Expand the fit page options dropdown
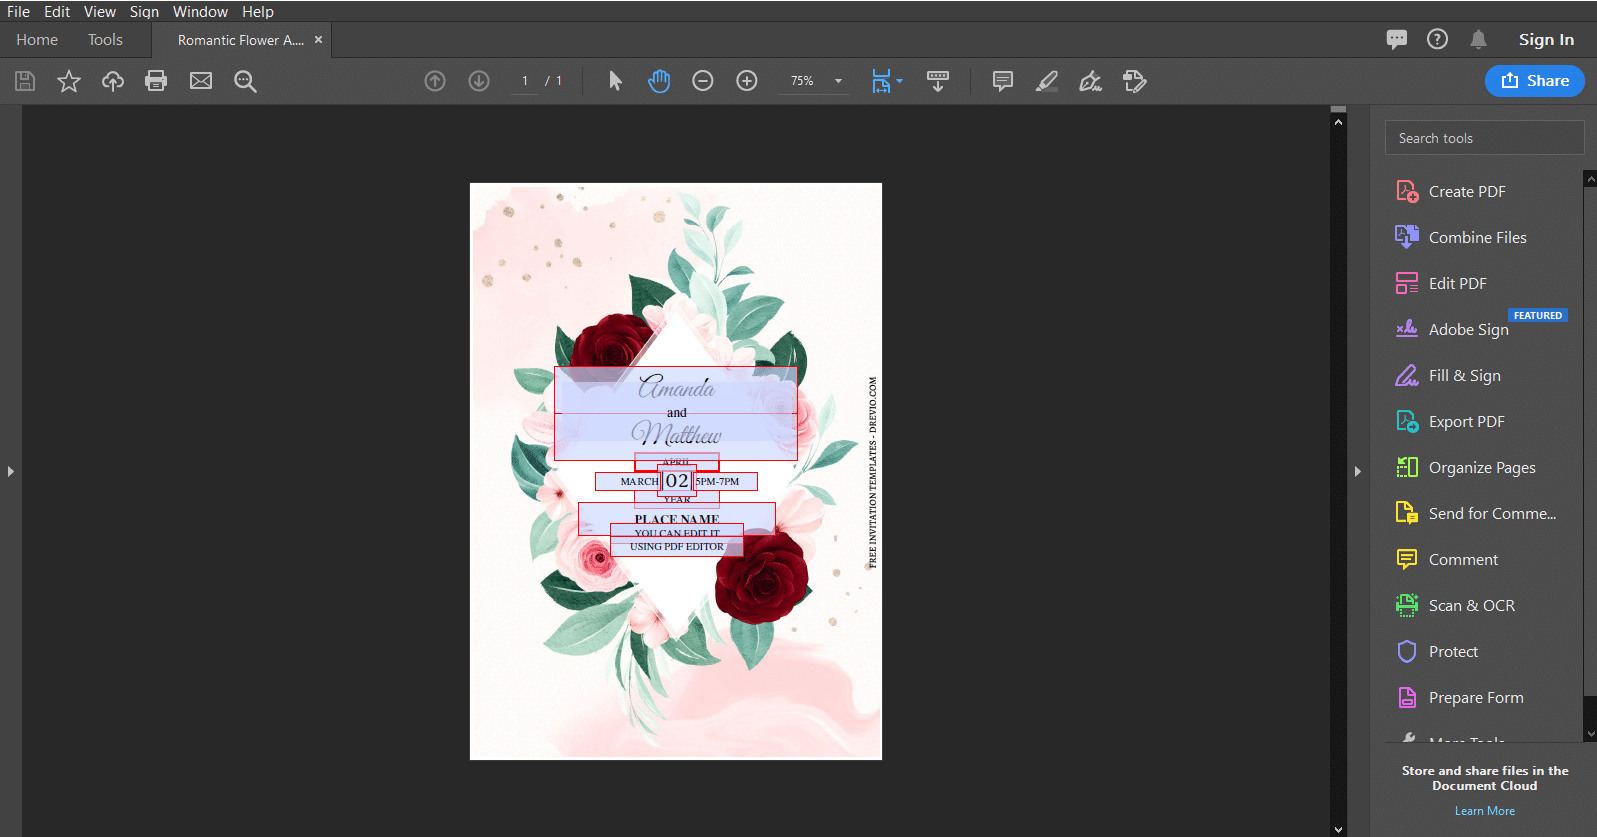This screenshot has width=1597, height=837. pyautogui.click(x=900, y=81)
